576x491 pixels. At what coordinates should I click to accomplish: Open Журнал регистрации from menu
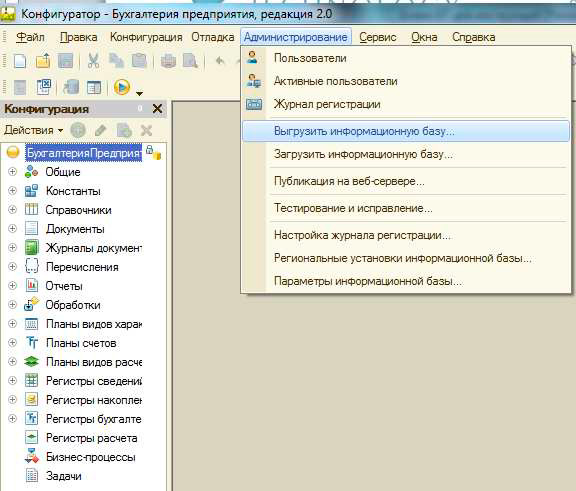point(406,104)
